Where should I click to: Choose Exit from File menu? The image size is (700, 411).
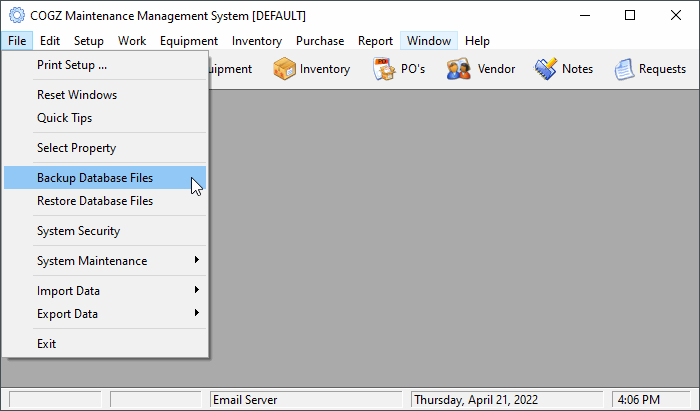click(x=105, y=344)
